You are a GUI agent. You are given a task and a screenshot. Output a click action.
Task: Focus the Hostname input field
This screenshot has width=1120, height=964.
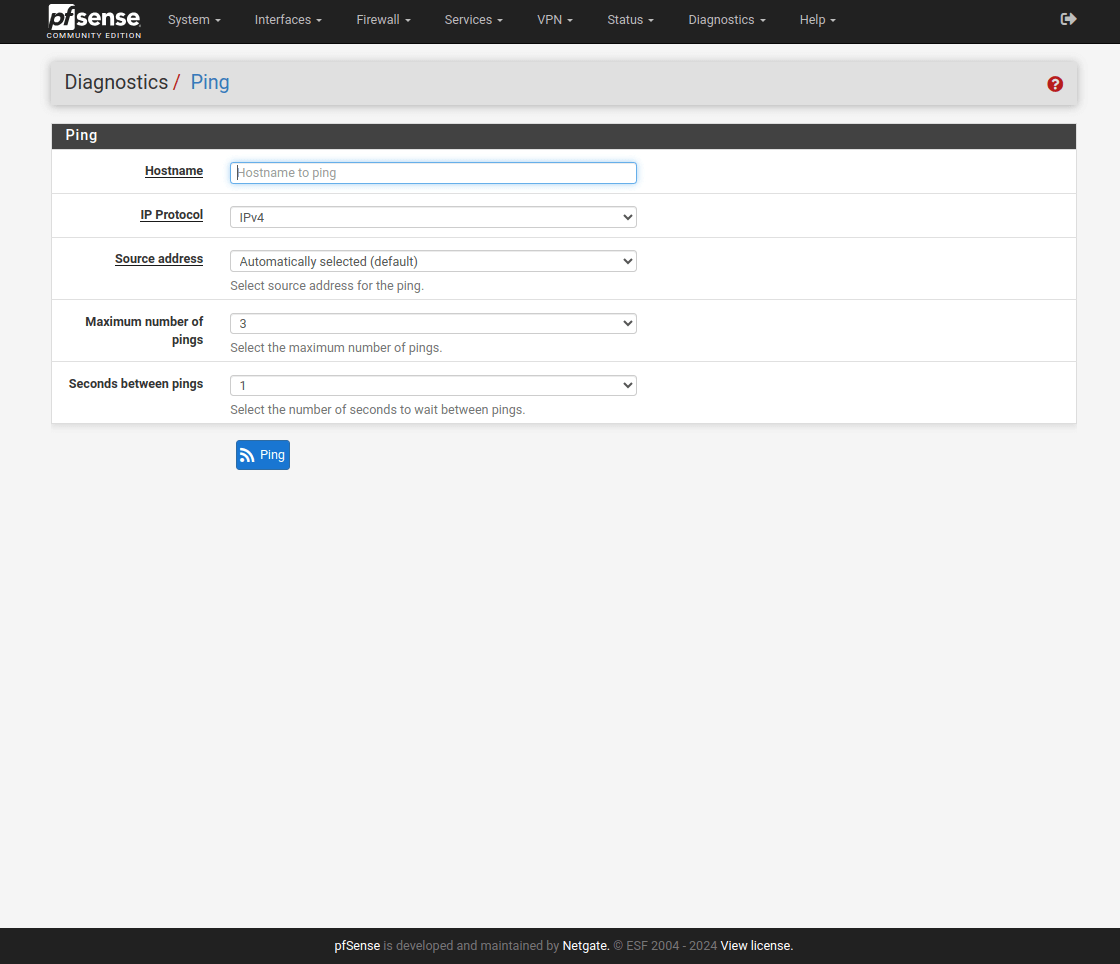(433, 173)
